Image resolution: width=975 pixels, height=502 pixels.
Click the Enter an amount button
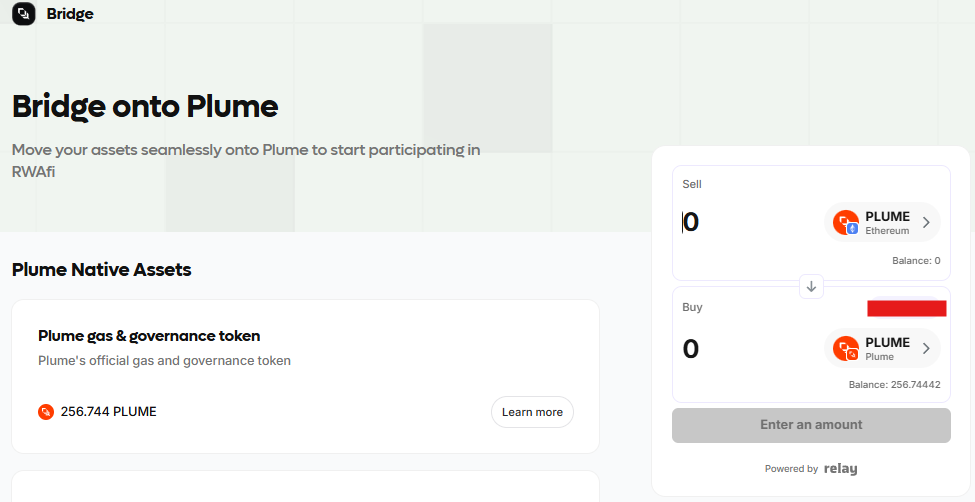coord(811,425)
